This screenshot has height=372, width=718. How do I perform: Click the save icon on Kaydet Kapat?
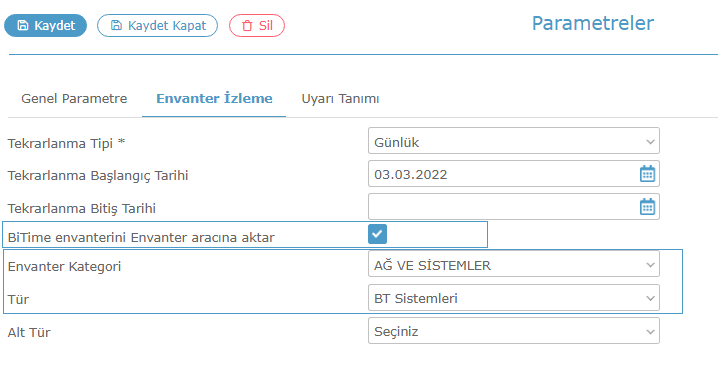(x=116, y=25)
